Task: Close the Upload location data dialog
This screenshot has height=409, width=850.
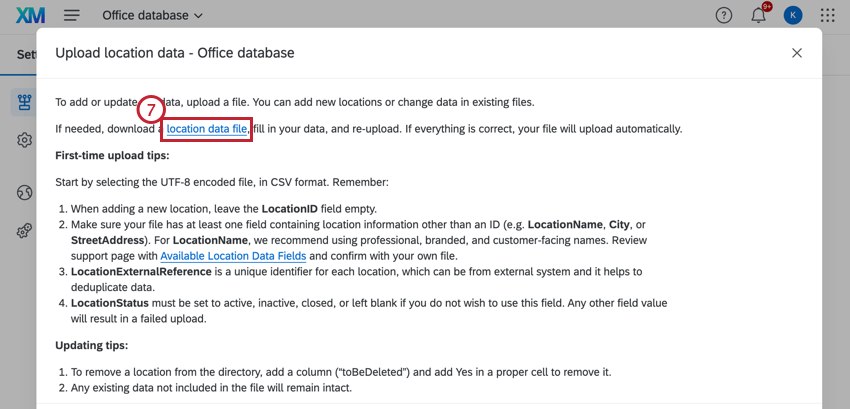Action: [797, 53]
